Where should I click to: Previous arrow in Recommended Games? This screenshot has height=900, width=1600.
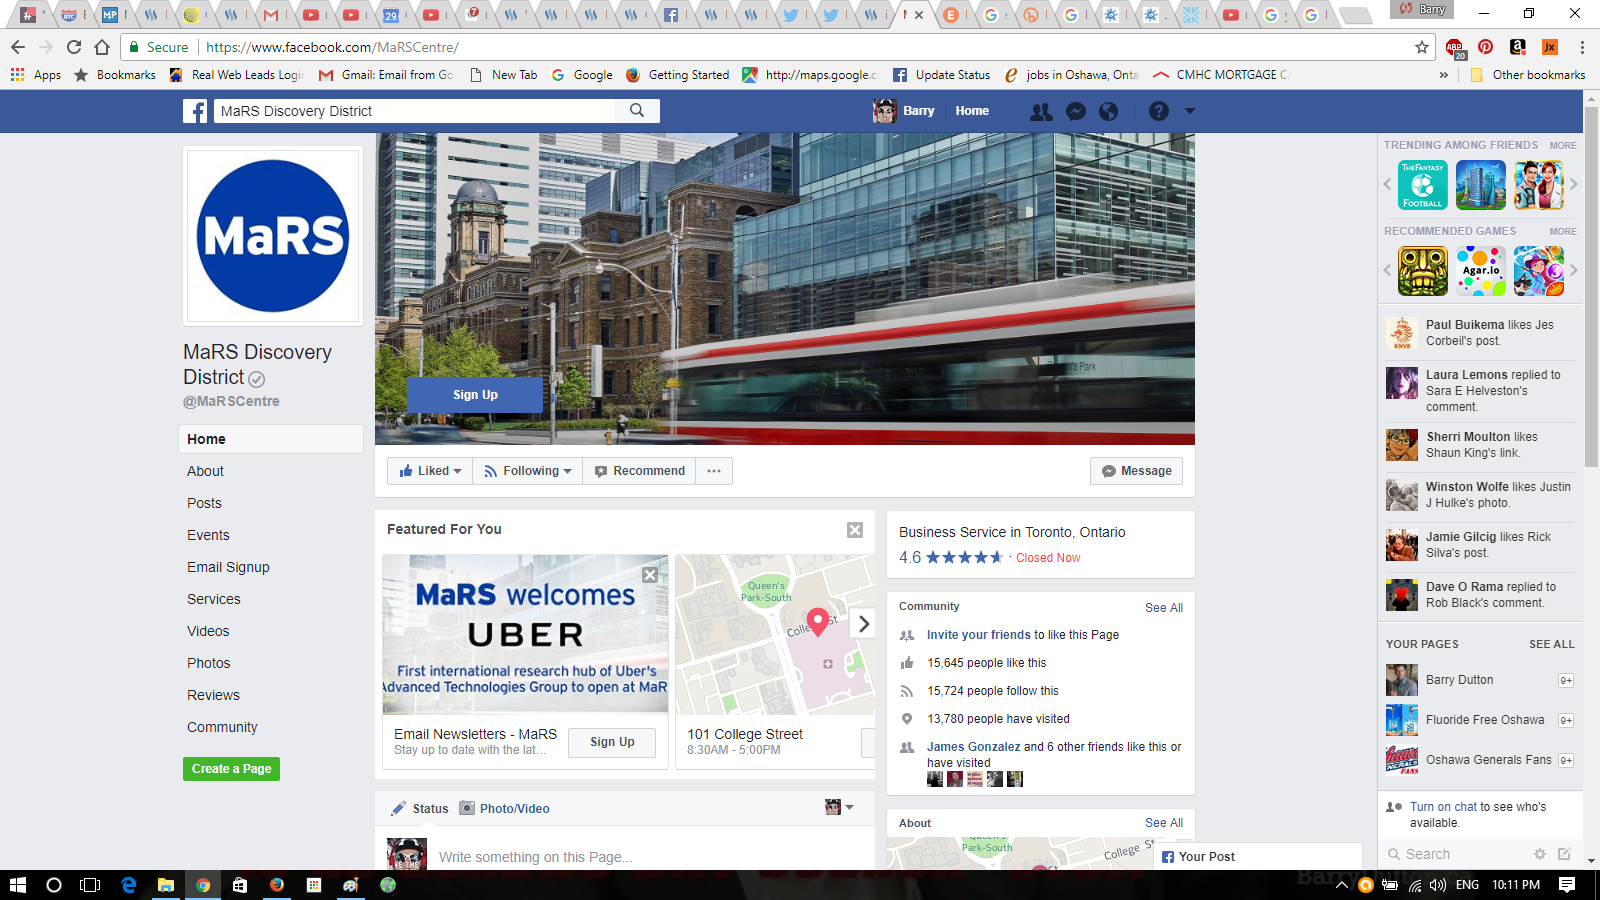pos(1387,270)
